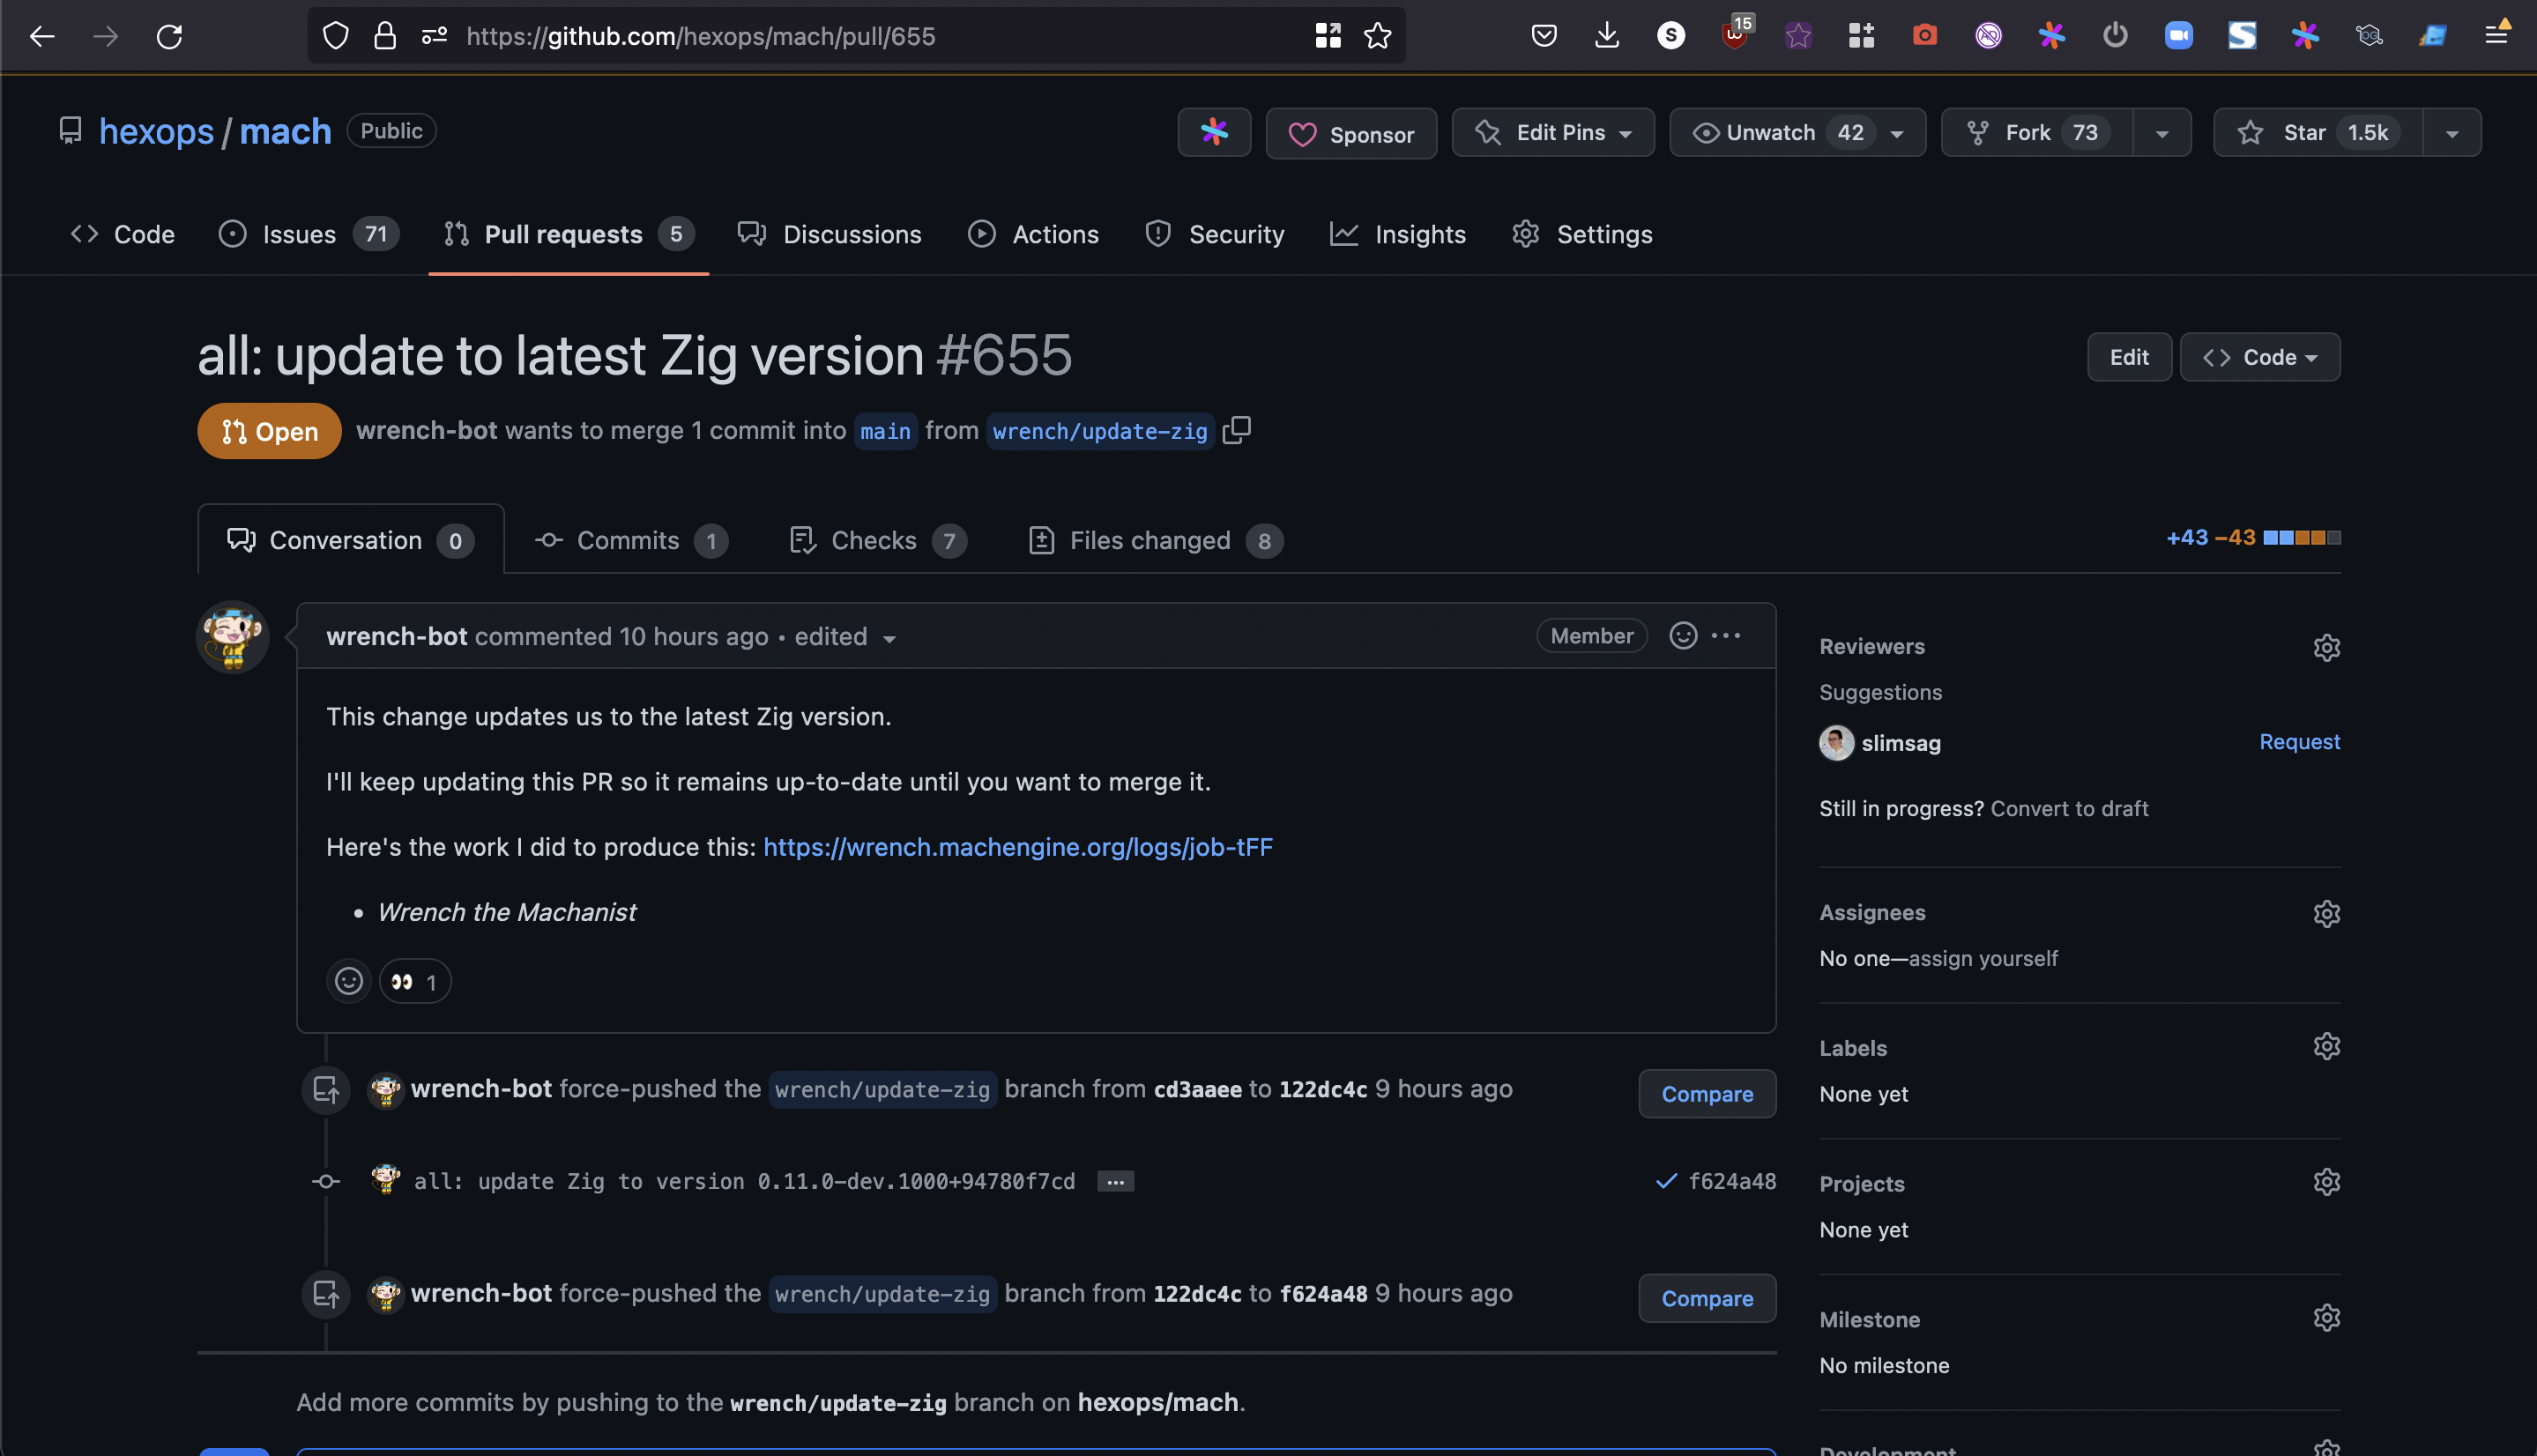Toggle the eyes reaction on comment
The width and height of the screenshot is (2537, 1456).
415,981
